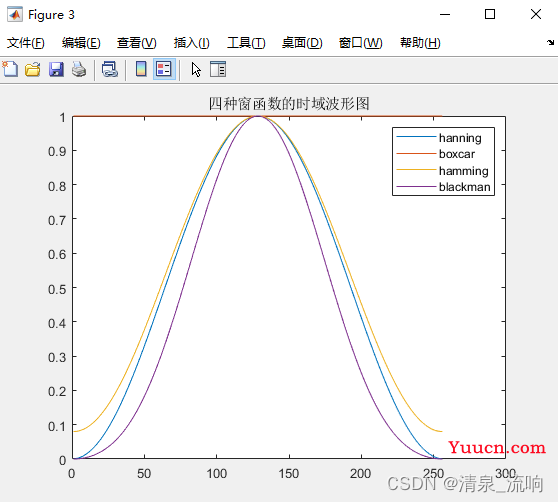The height and width of the screenshot is (502, 558).
Task: Insert a colorbar using the toolbar icon
Action: [x=141, y=69]
